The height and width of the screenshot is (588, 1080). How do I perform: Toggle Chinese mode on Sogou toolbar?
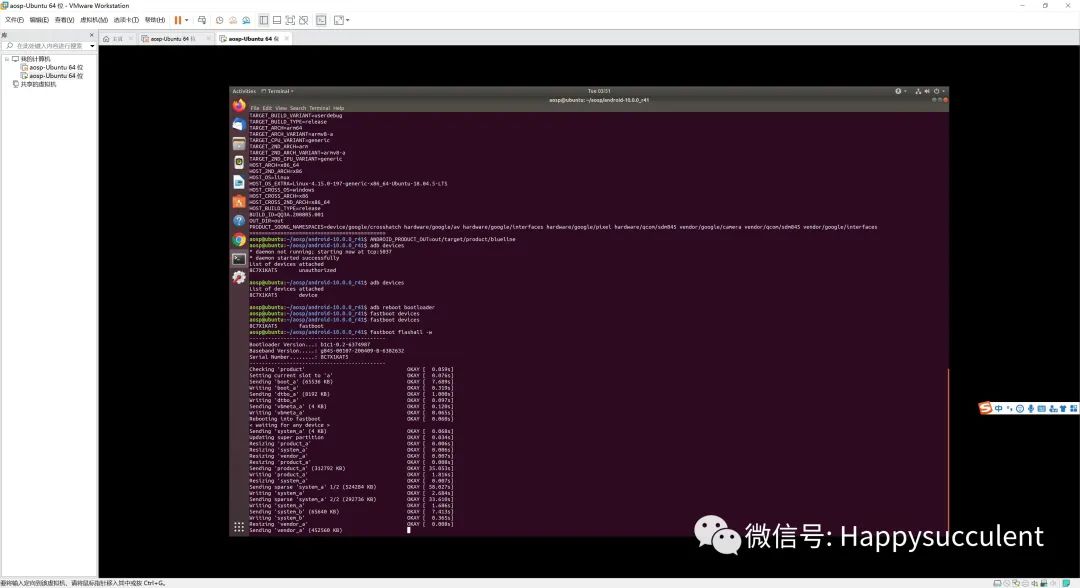[998, 408]
